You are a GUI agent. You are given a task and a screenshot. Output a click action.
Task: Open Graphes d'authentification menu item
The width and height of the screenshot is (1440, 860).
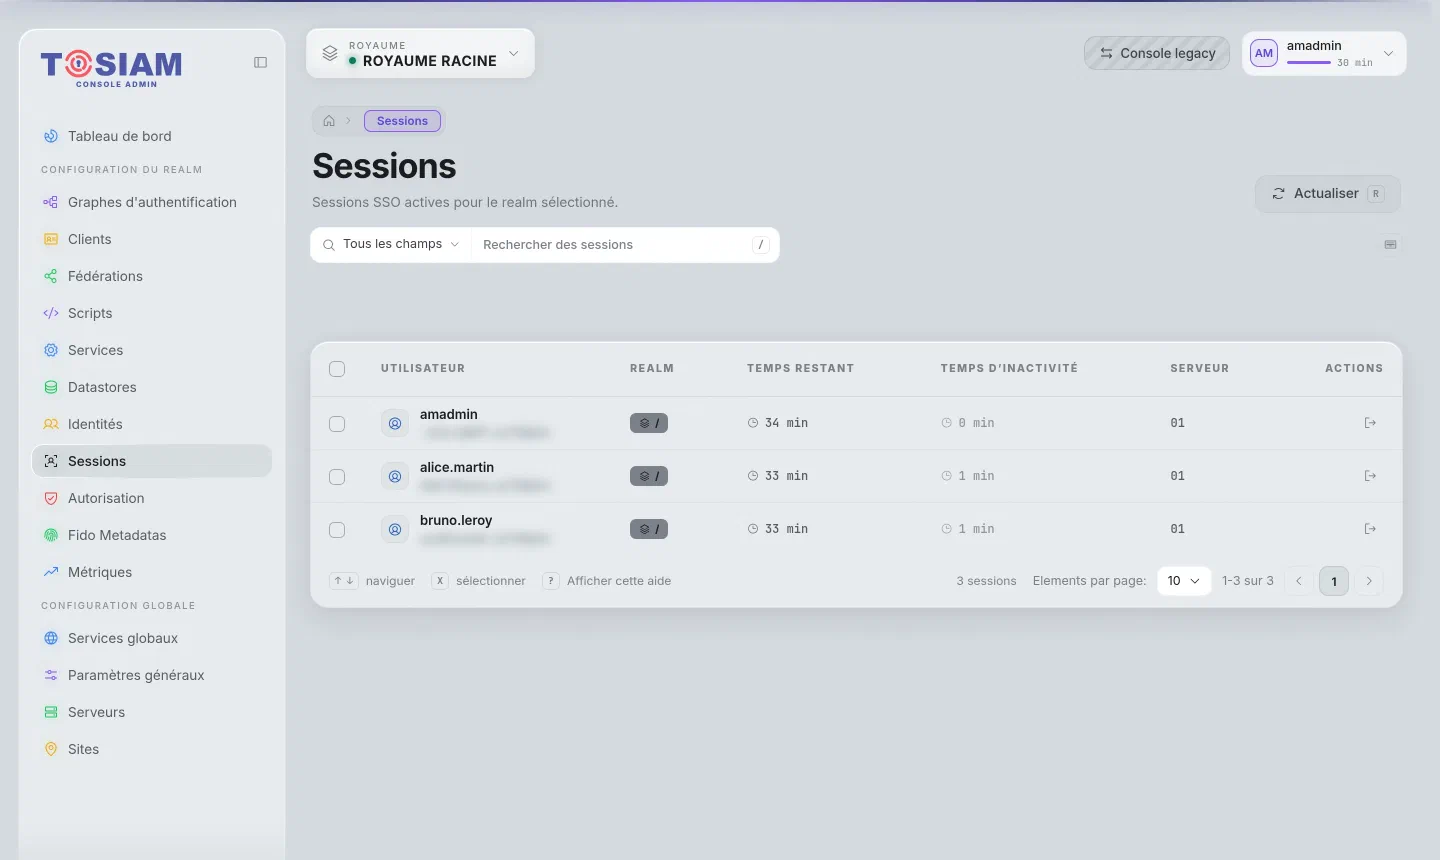[152, 202]
